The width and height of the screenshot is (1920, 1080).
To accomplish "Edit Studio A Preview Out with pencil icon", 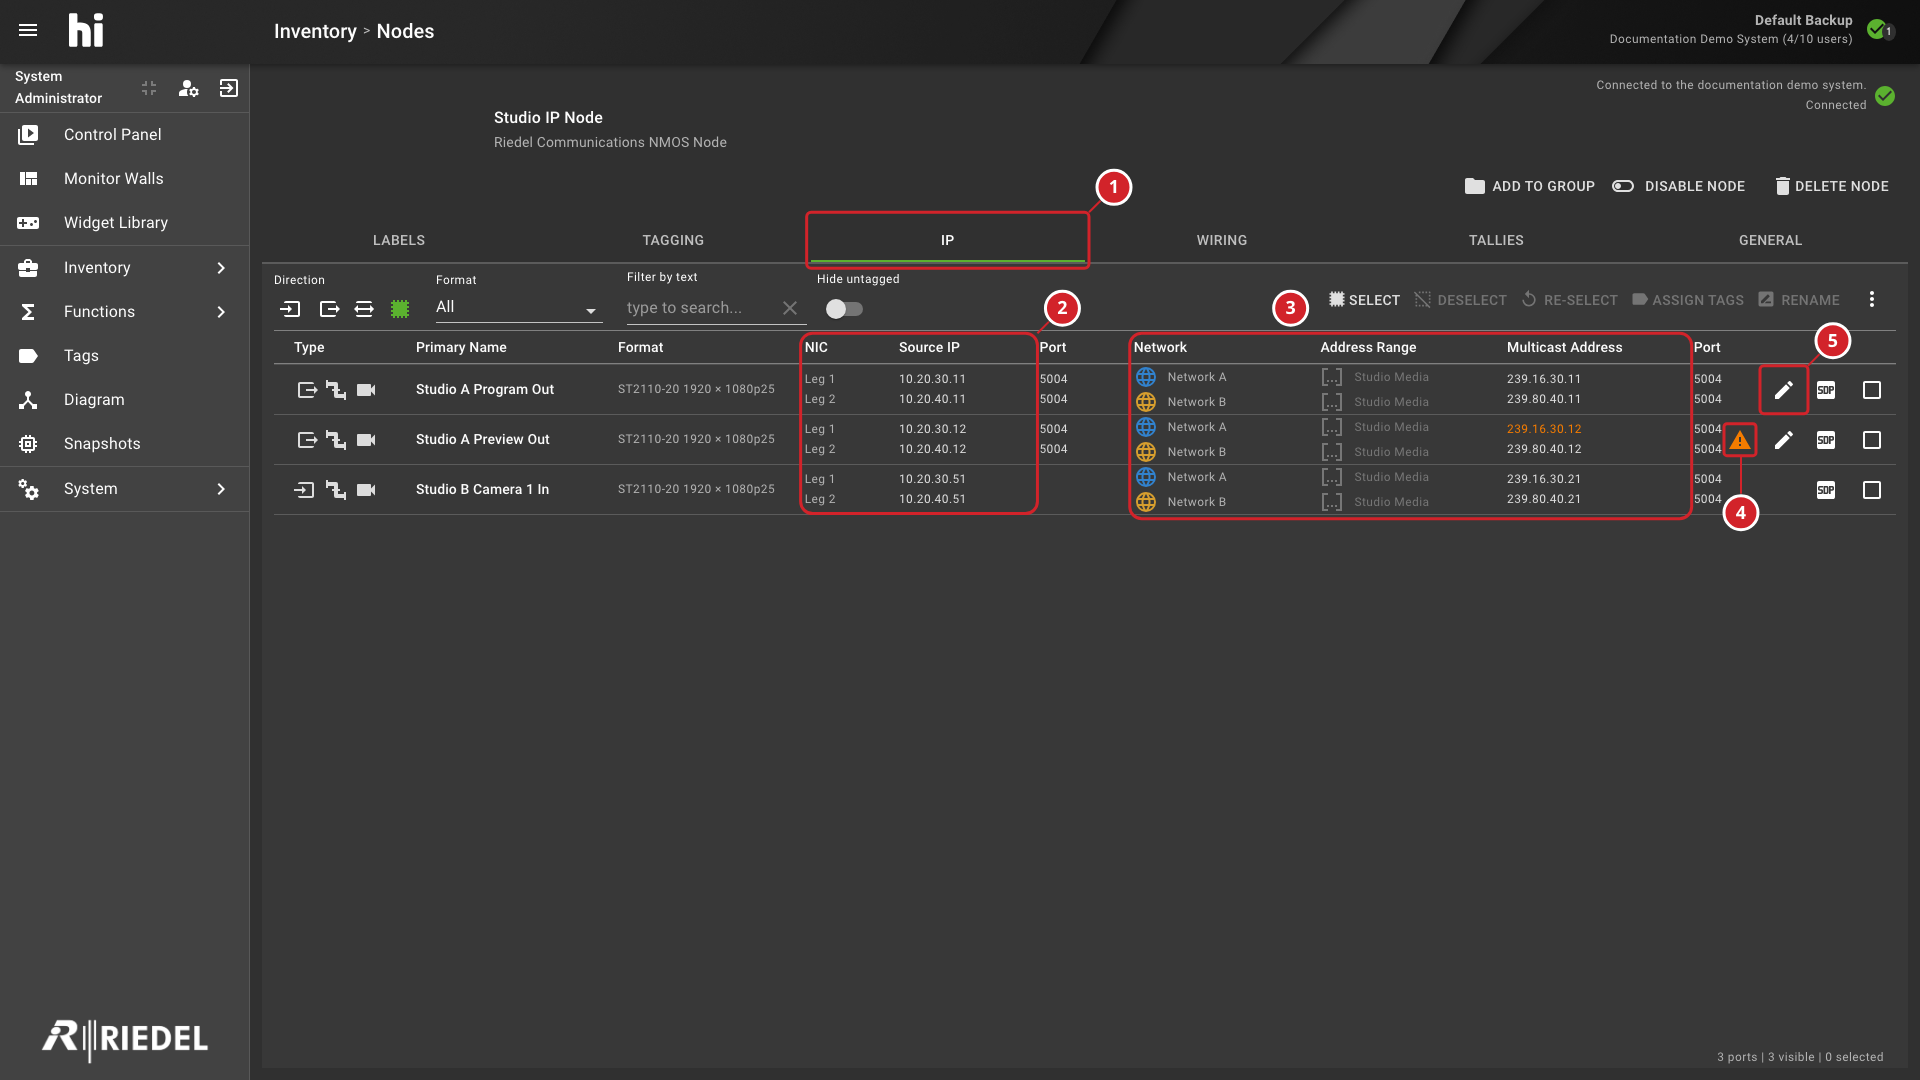I will 1783,440.
